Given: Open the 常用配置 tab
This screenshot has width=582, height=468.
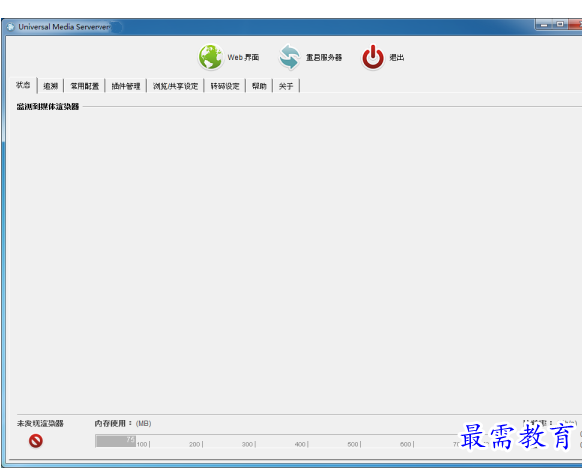Looking at the screenshot, I should point(85,86).
